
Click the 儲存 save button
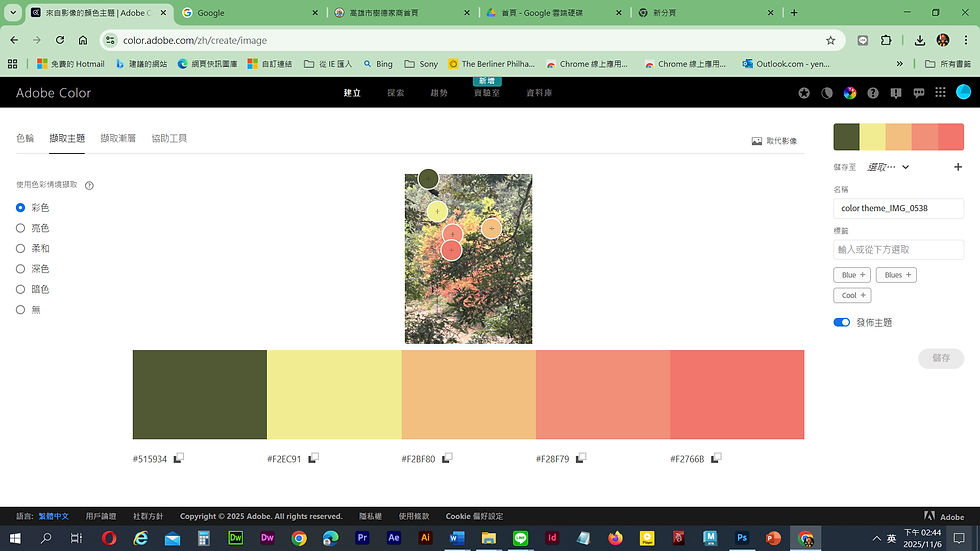coord(941,358)
